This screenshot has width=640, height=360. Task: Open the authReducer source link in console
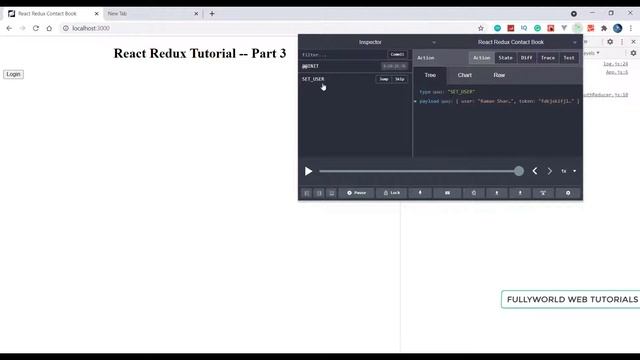[x=606, y=95]
